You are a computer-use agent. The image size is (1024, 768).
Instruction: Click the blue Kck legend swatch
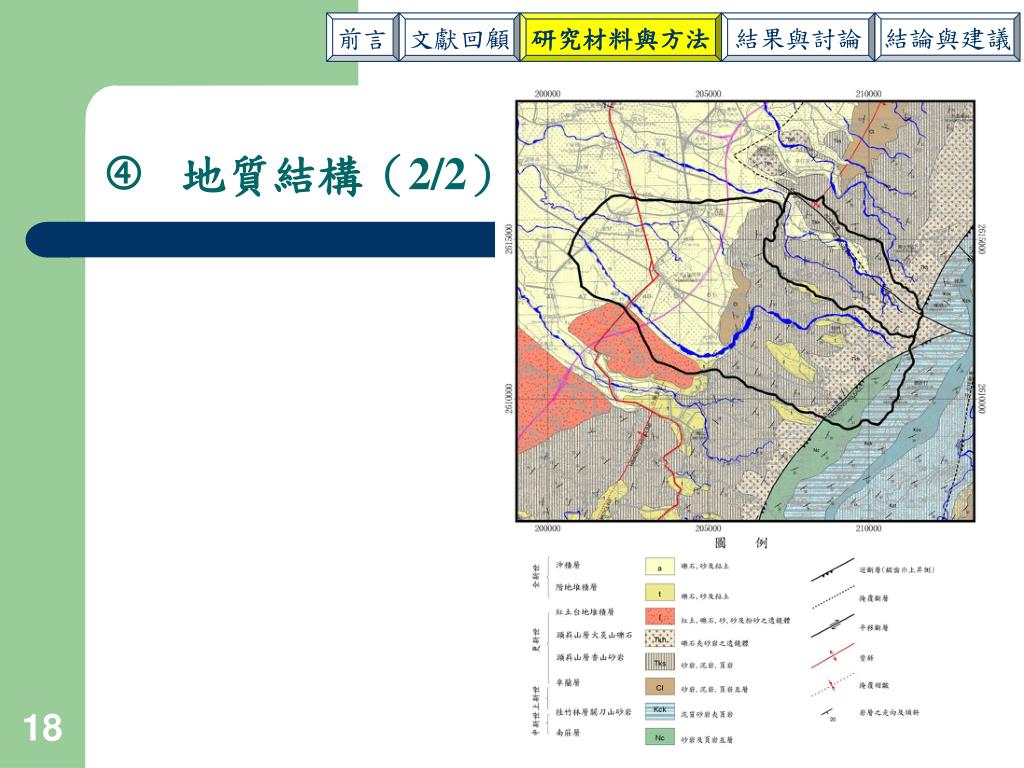[x=660, y=711]
